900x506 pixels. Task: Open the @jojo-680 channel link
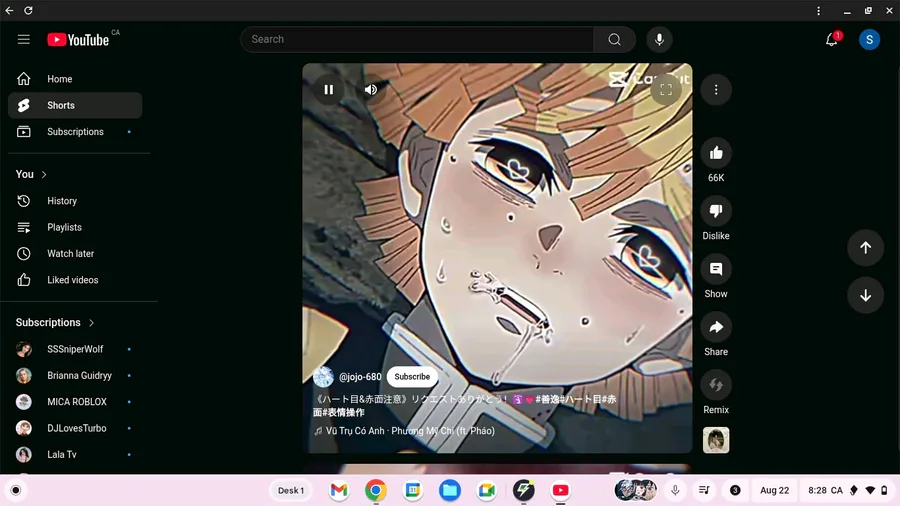point(360,377)
